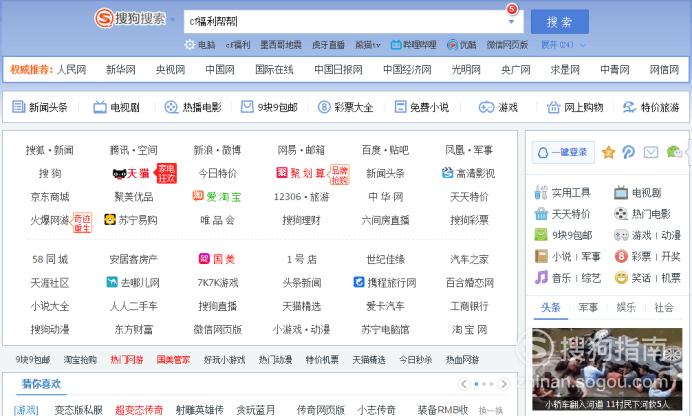Open the 爱淘宝 logo link

point(217,196)
